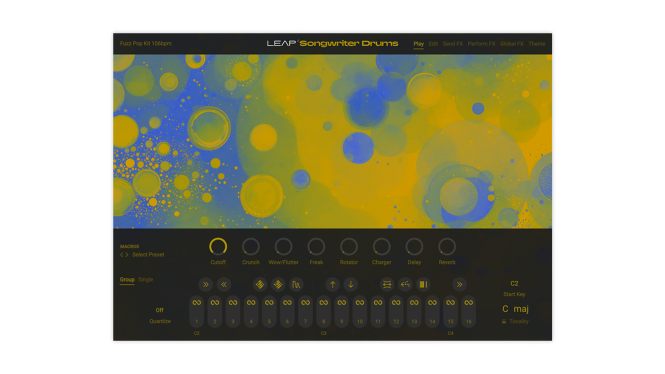The height and width of the screenshot is (374, 665).
Task: Toggle loop mode on pad 4
Action: click(251, 302)
